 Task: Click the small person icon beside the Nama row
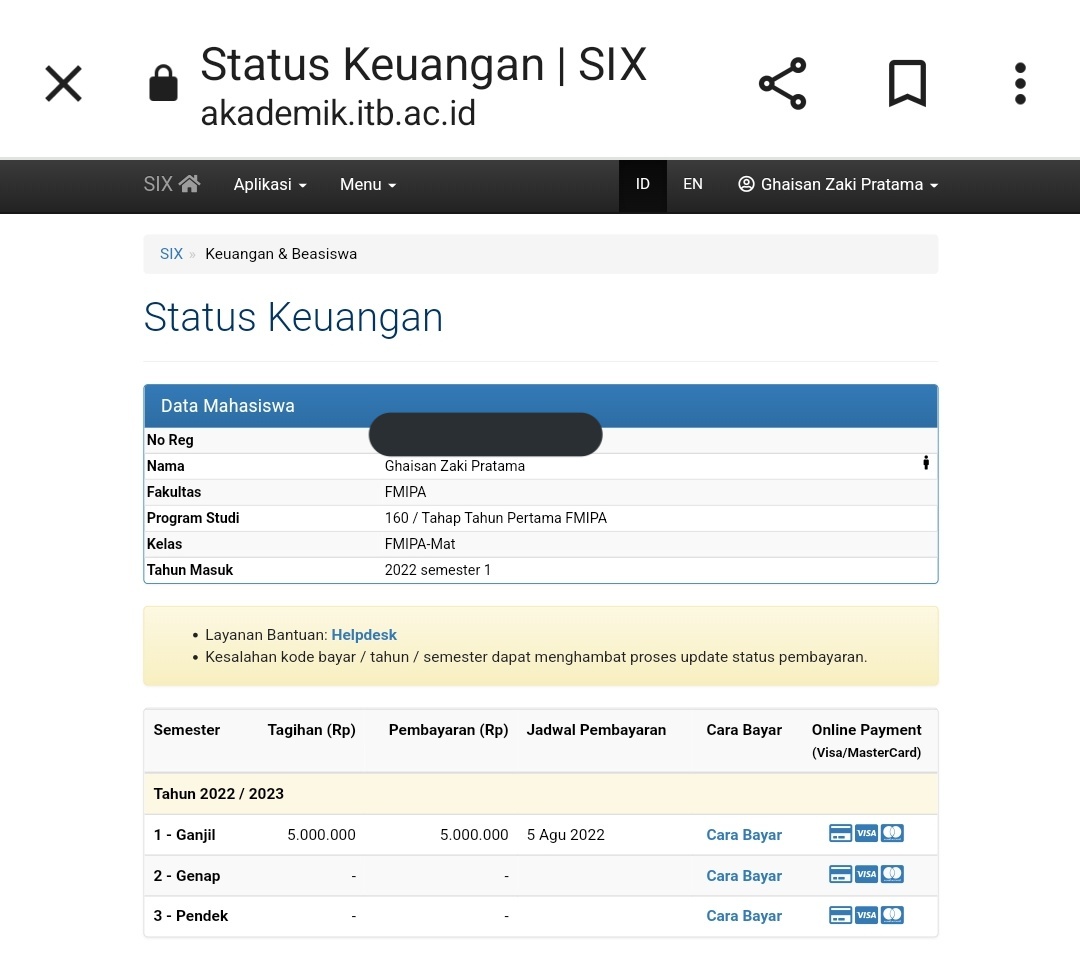click(925, 463)
